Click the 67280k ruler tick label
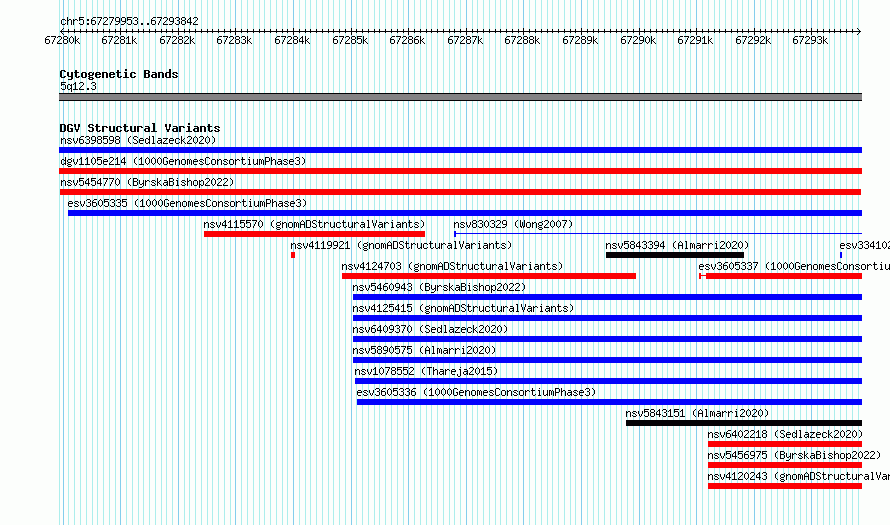 pyautogui.click(x=62, y=40)
